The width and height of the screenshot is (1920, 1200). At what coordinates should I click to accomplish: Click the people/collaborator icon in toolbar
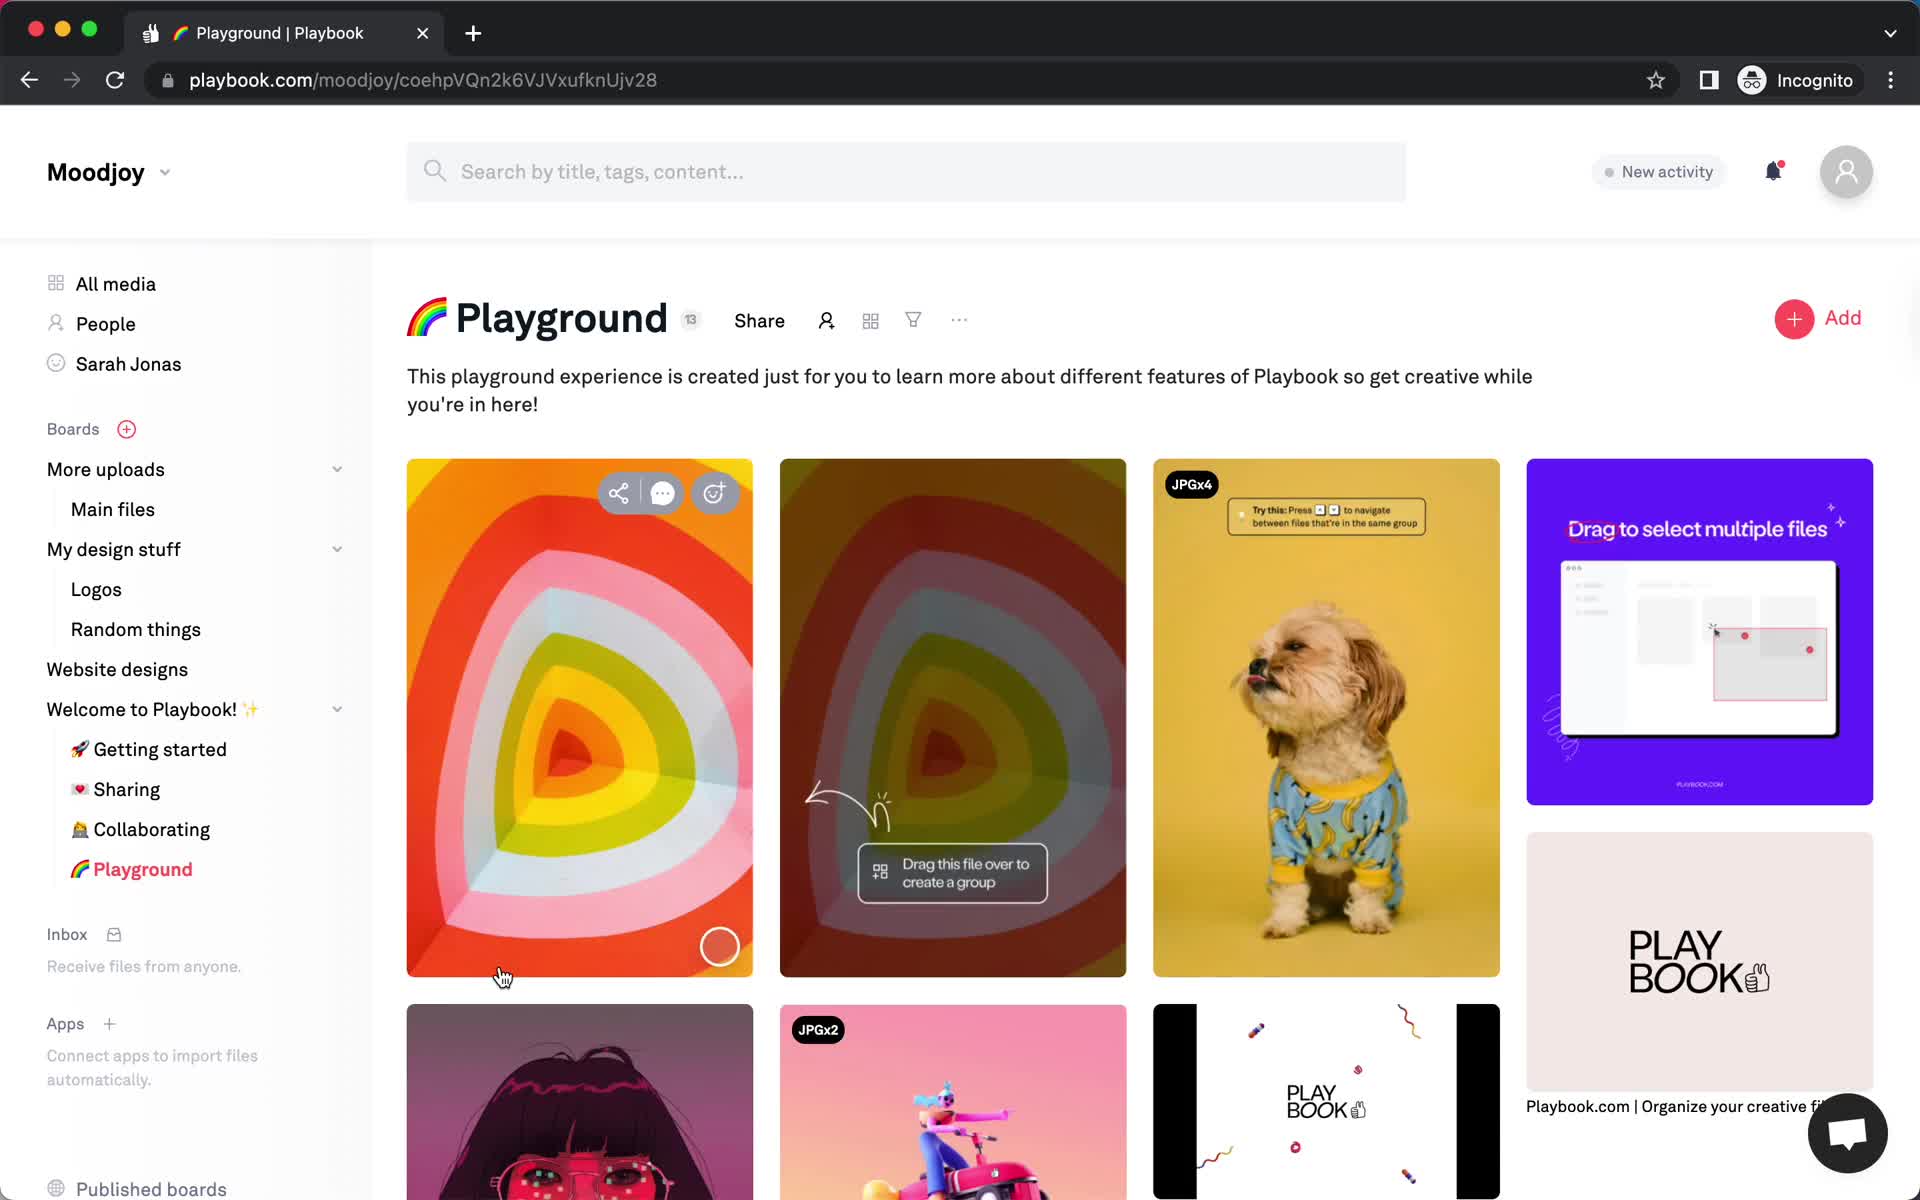click(825, 319)
